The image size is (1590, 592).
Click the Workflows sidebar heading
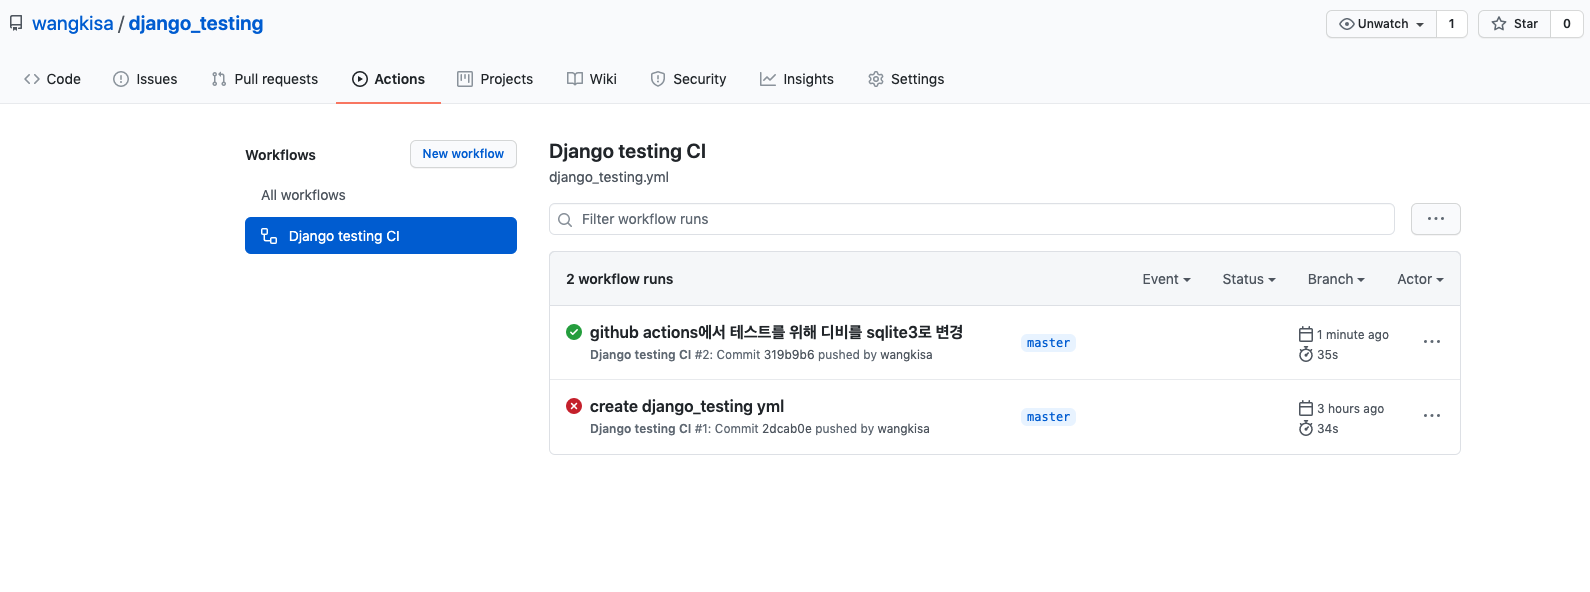click(280, 155)
